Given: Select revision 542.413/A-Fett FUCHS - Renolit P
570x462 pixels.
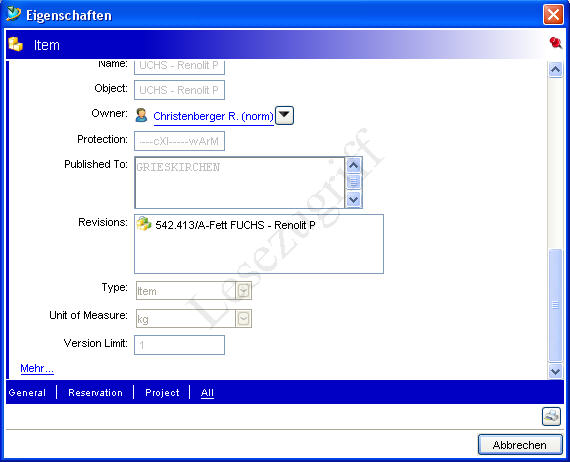Looking at the screenshot, I should [235, 225].
